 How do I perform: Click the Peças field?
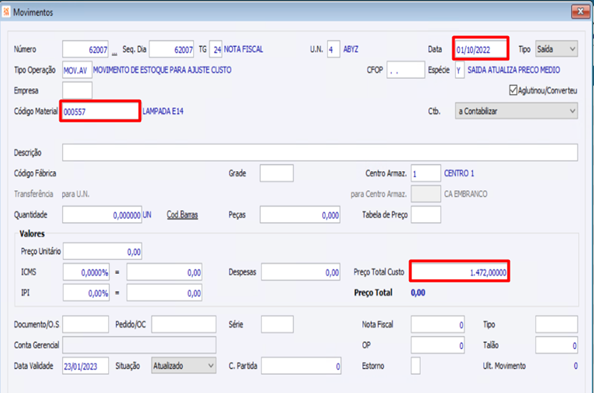tap(300, 215)
